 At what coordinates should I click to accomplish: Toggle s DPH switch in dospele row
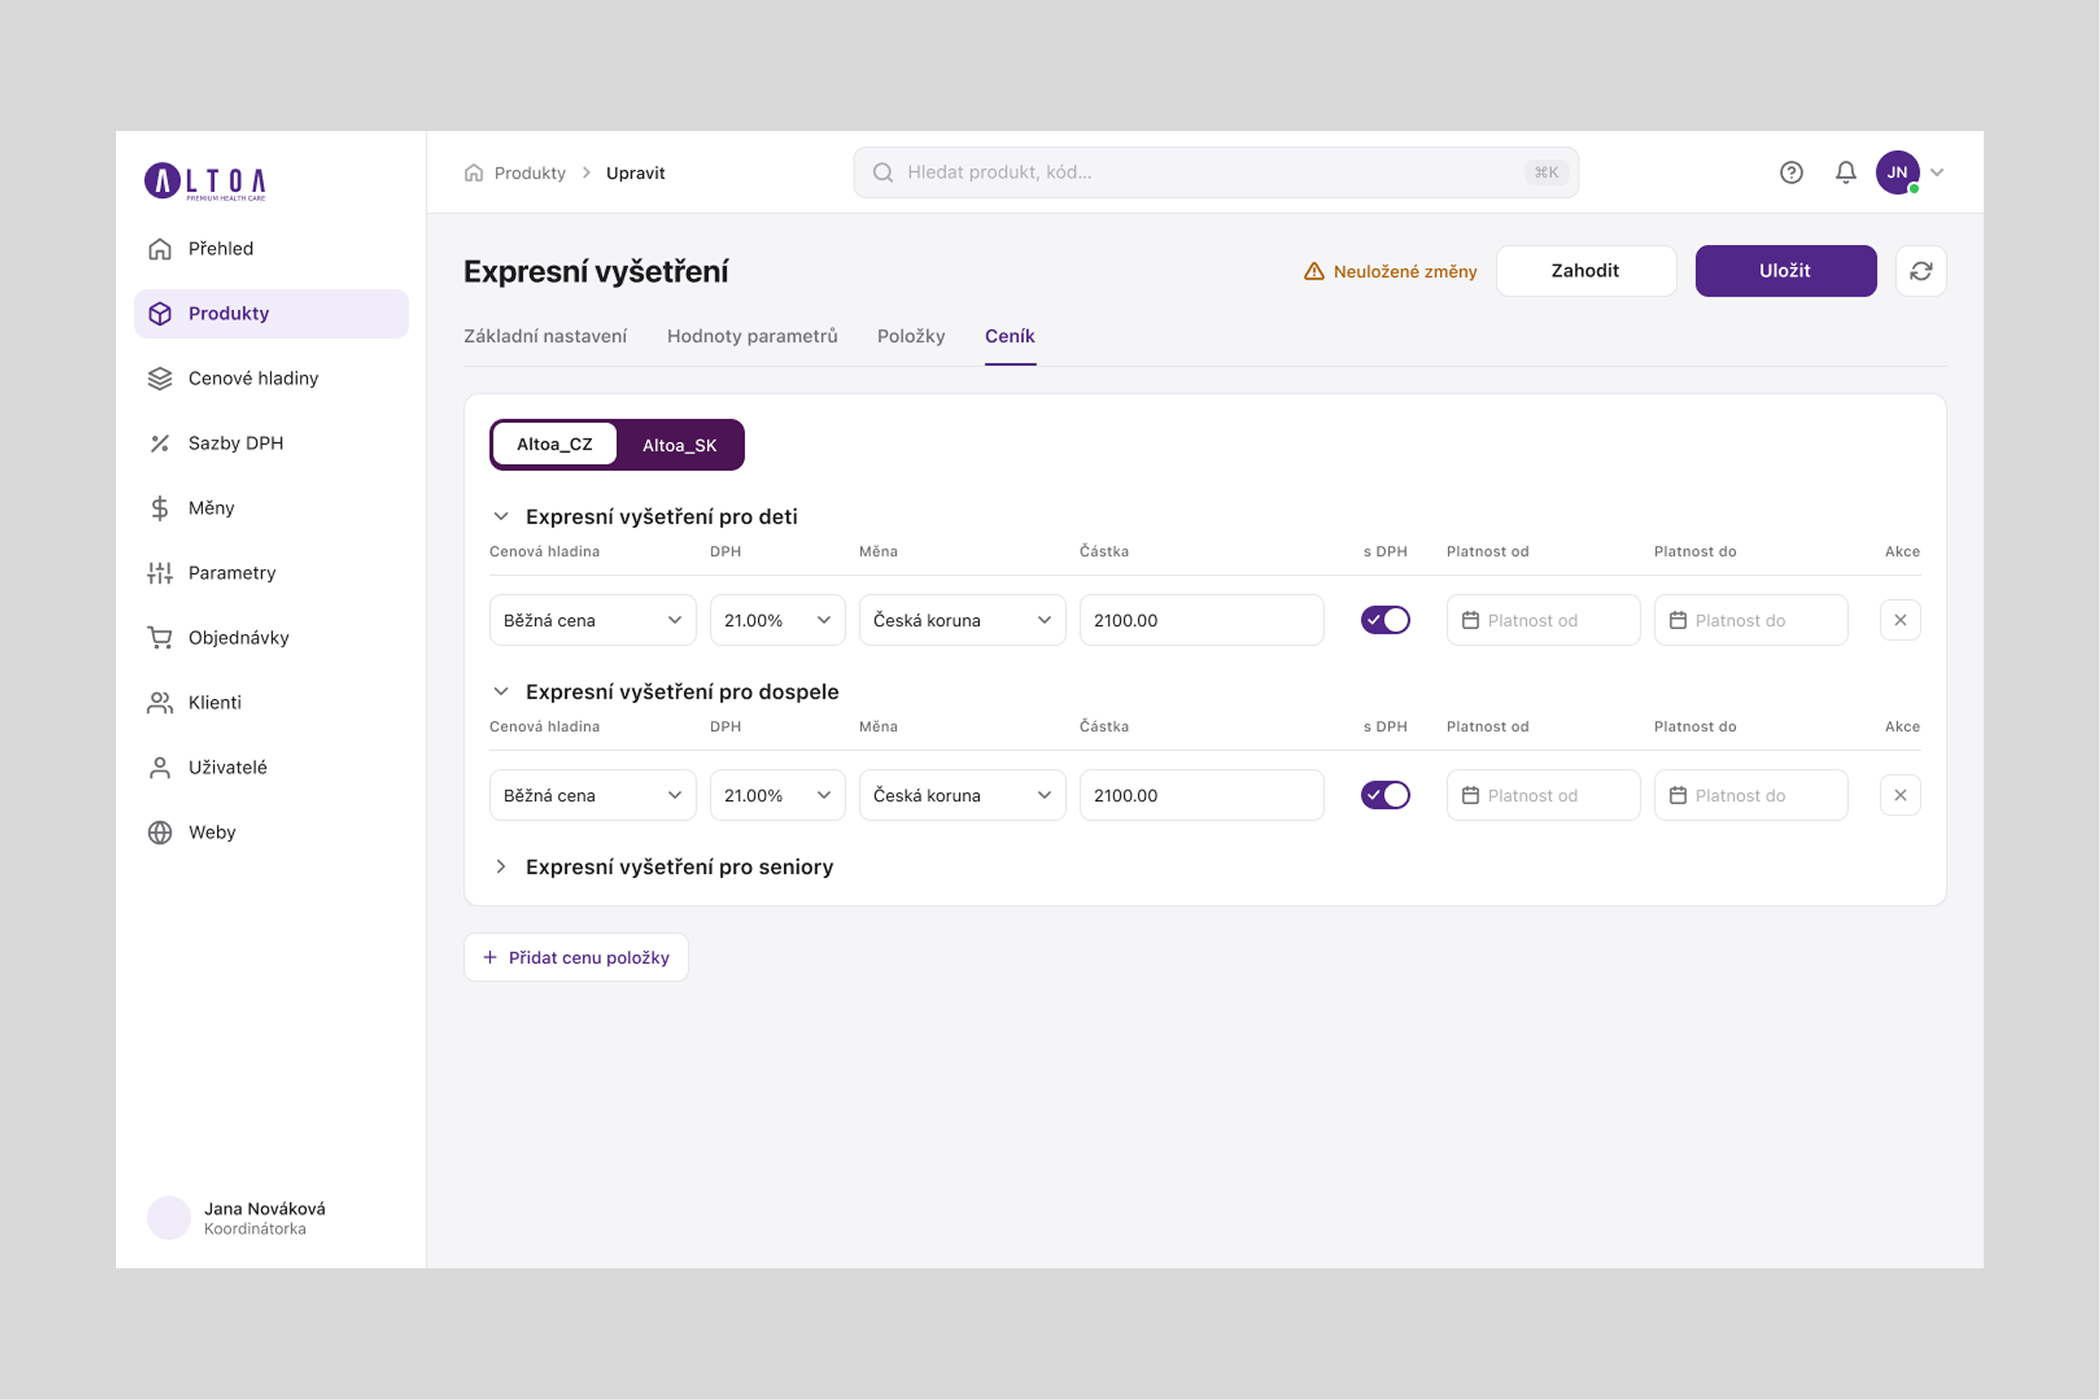coord(1385,796)
